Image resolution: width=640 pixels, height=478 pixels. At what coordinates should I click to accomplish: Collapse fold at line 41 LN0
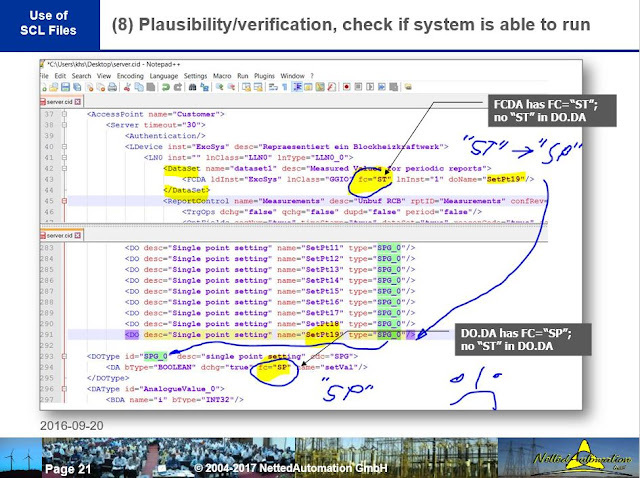click(x=64, y=158)
